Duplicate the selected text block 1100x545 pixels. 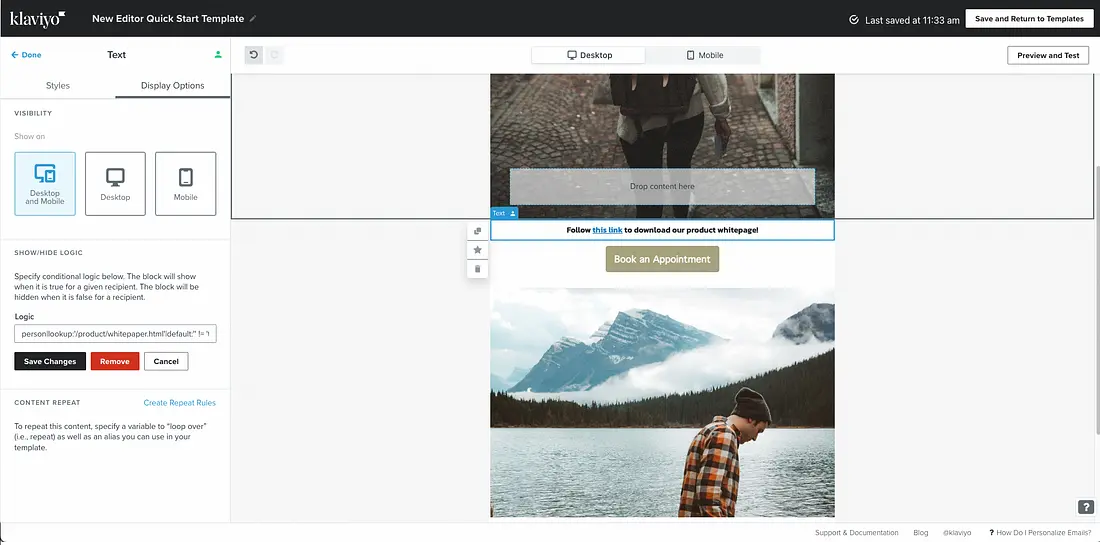pos(477,231)
